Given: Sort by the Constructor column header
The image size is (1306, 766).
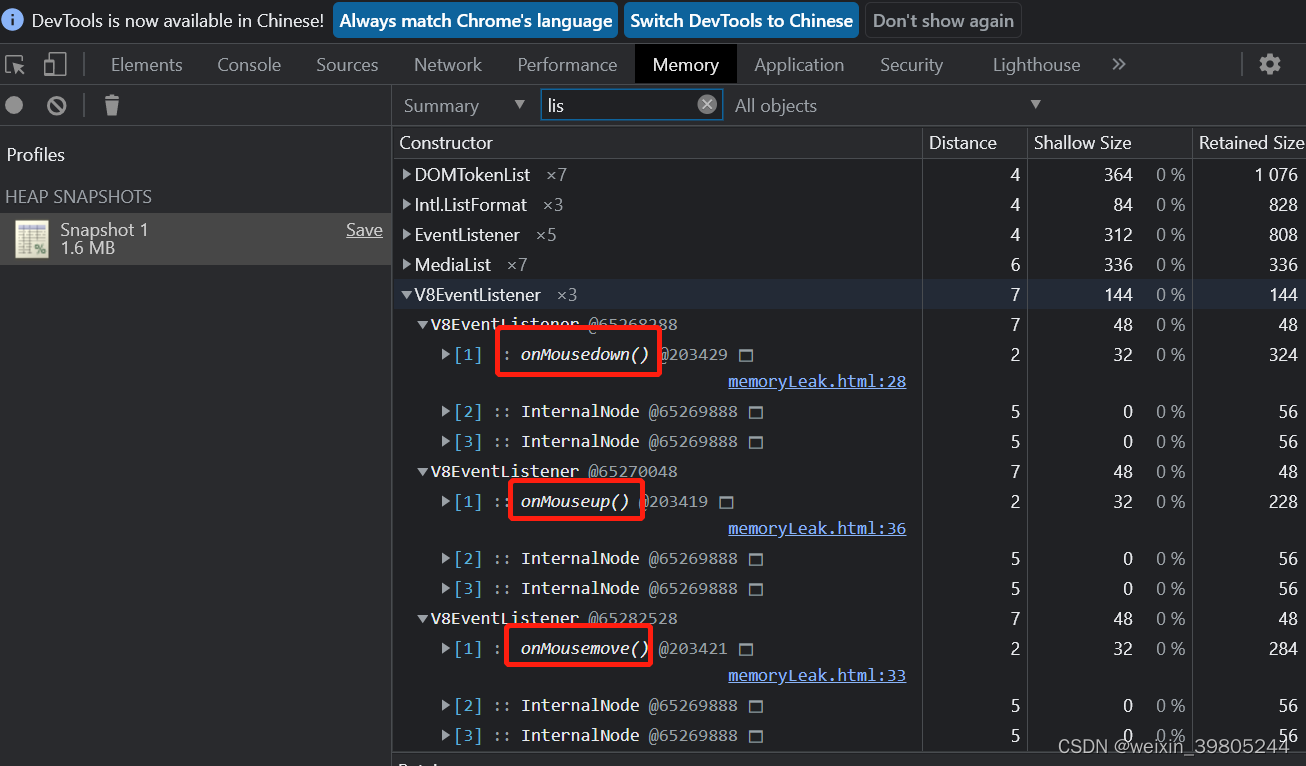Looking at the screenshot, I should point(657,143).
